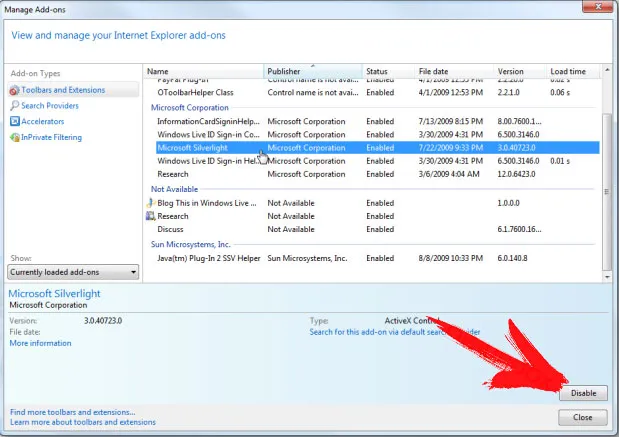Viewport: 619px width, 437px height.
Task: Click the Close button of the dialog
Action: pyautogui.click(x=582, y=417)
